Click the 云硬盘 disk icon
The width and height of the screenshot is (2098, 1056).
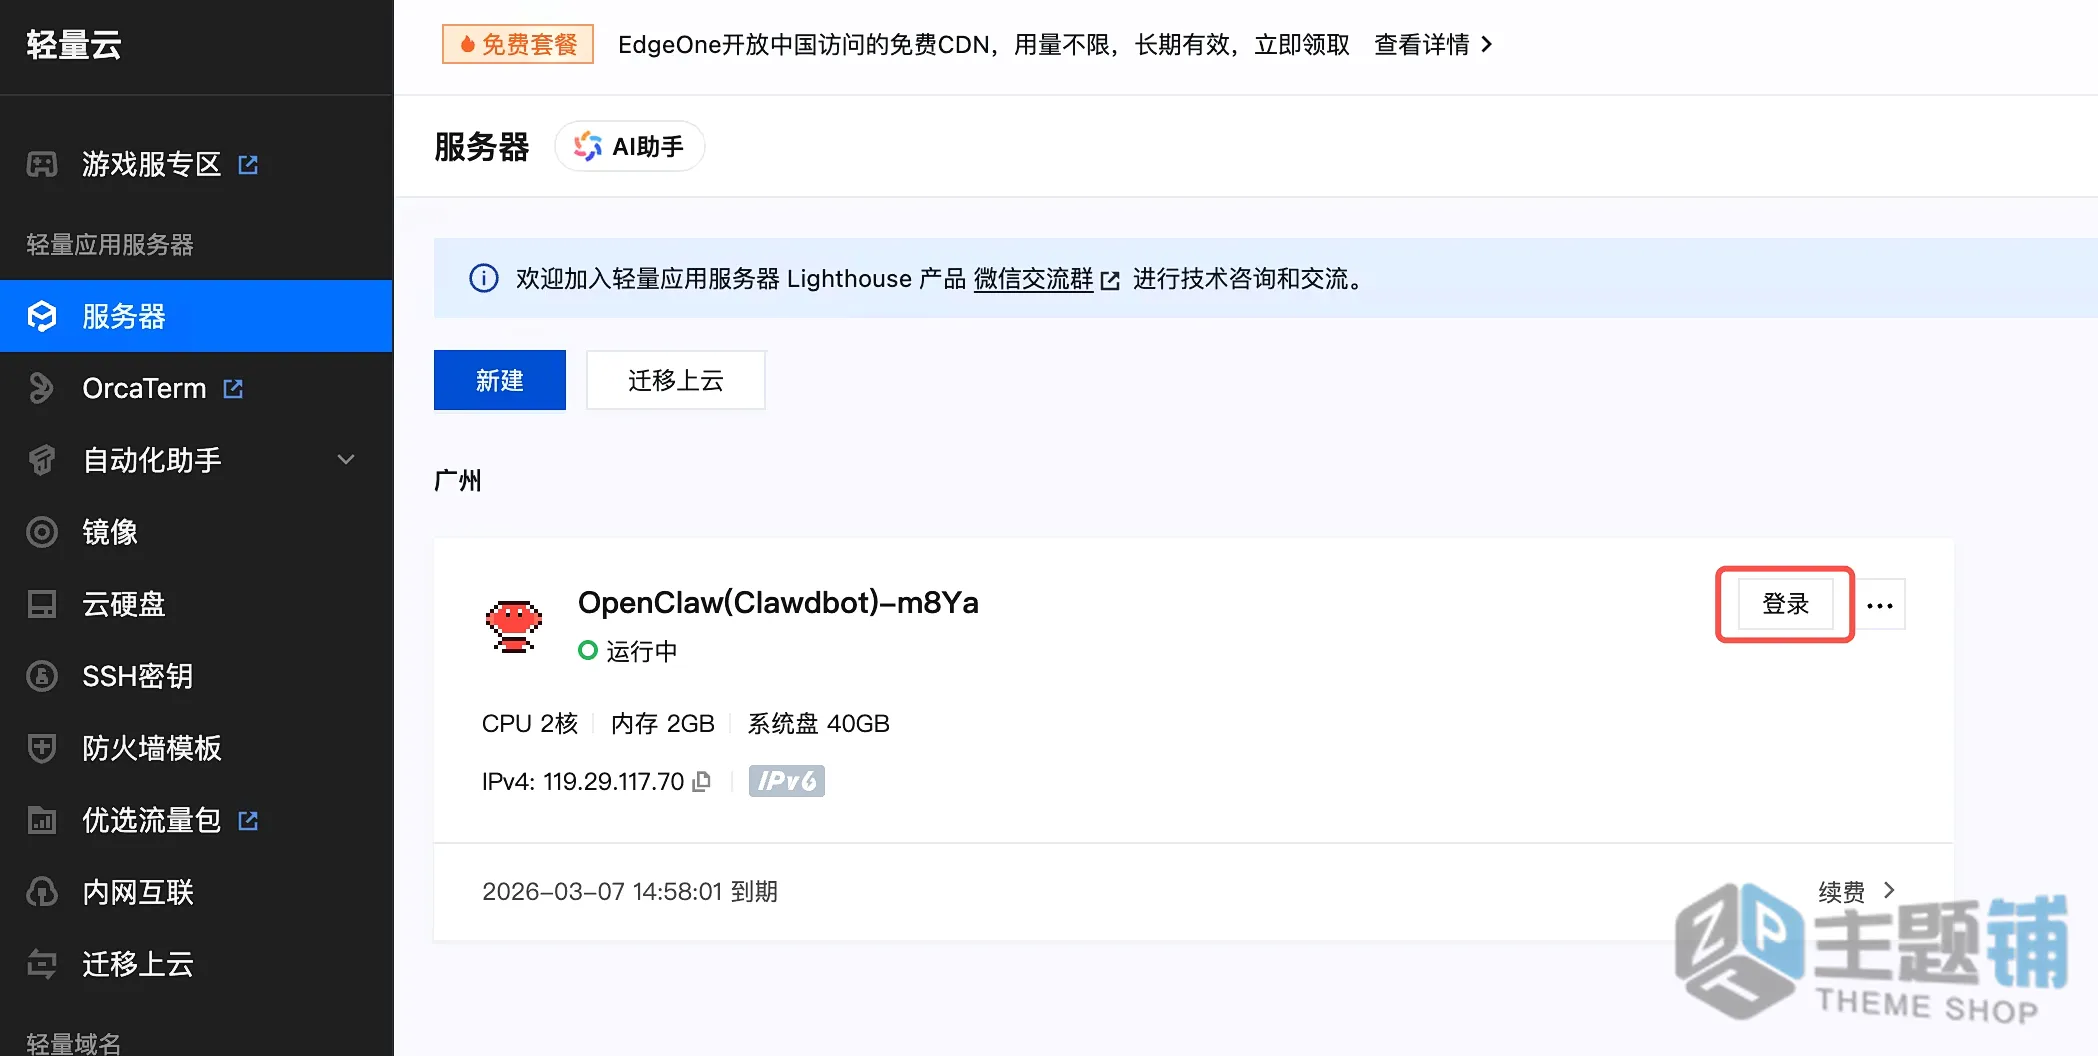(x=42, y=604)
